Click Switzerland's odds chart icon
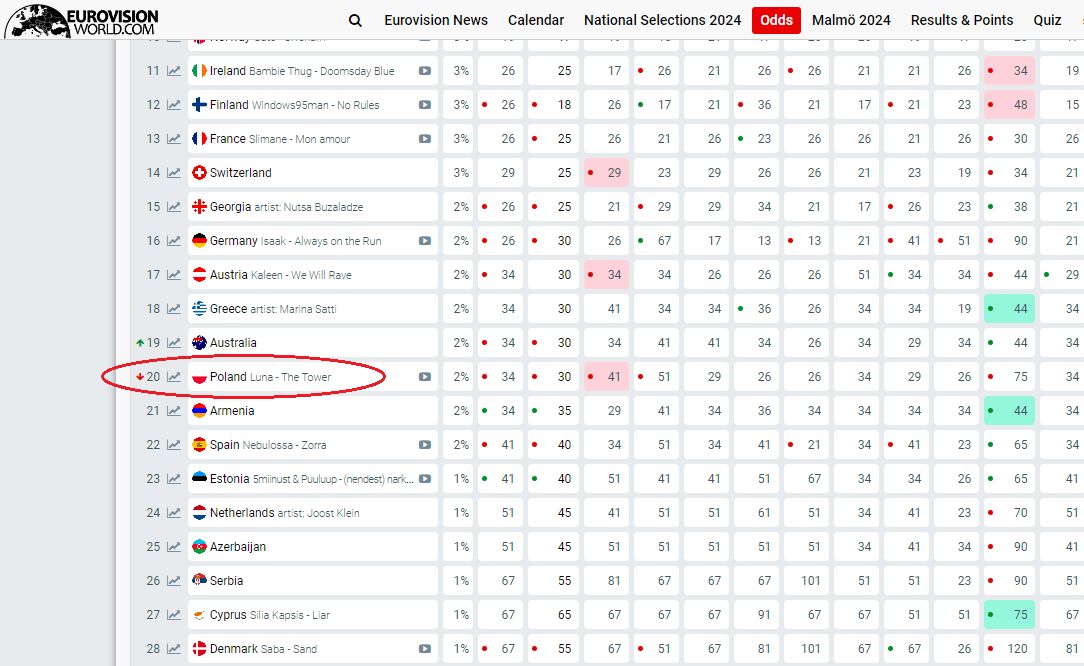 174,173
